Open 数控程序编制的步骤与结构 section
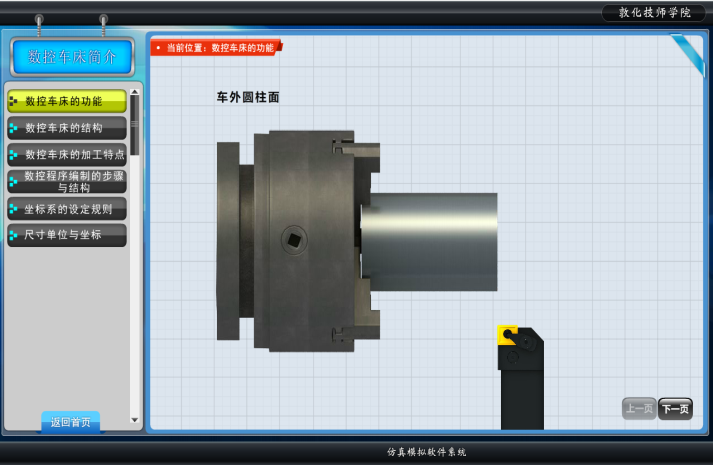 pos(67,181)
